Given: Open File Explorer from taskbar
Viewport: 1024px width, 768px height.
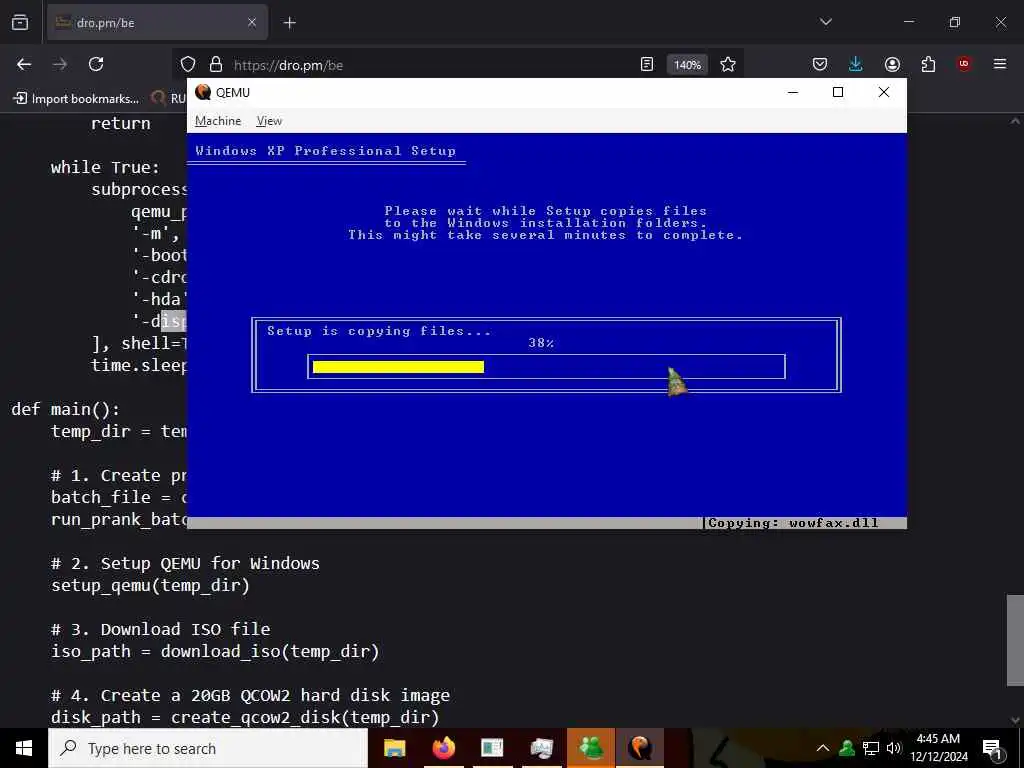Looking at the screenshot, I should click(394, 748).
